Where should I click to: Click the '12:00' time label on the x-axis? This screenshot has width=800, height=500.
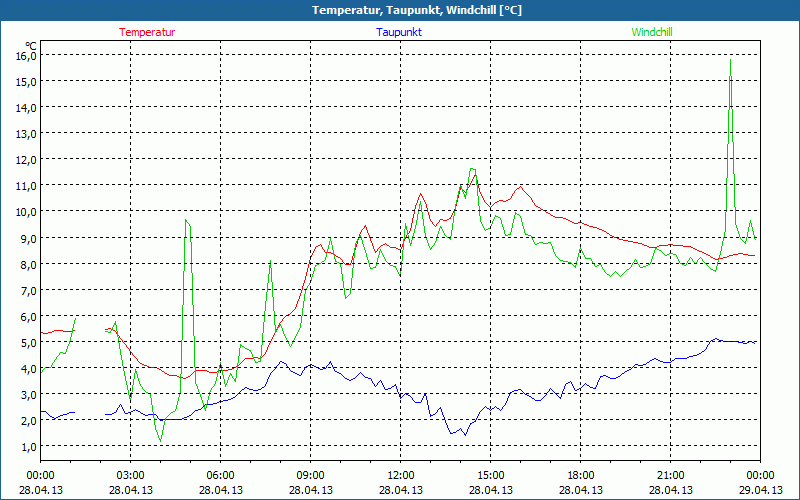[x=401, y=476]
